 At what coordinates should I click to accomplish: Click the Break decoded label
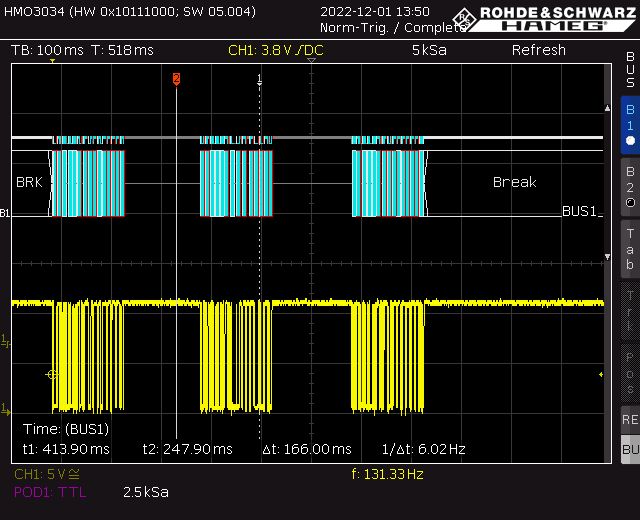tap(514, 182)
